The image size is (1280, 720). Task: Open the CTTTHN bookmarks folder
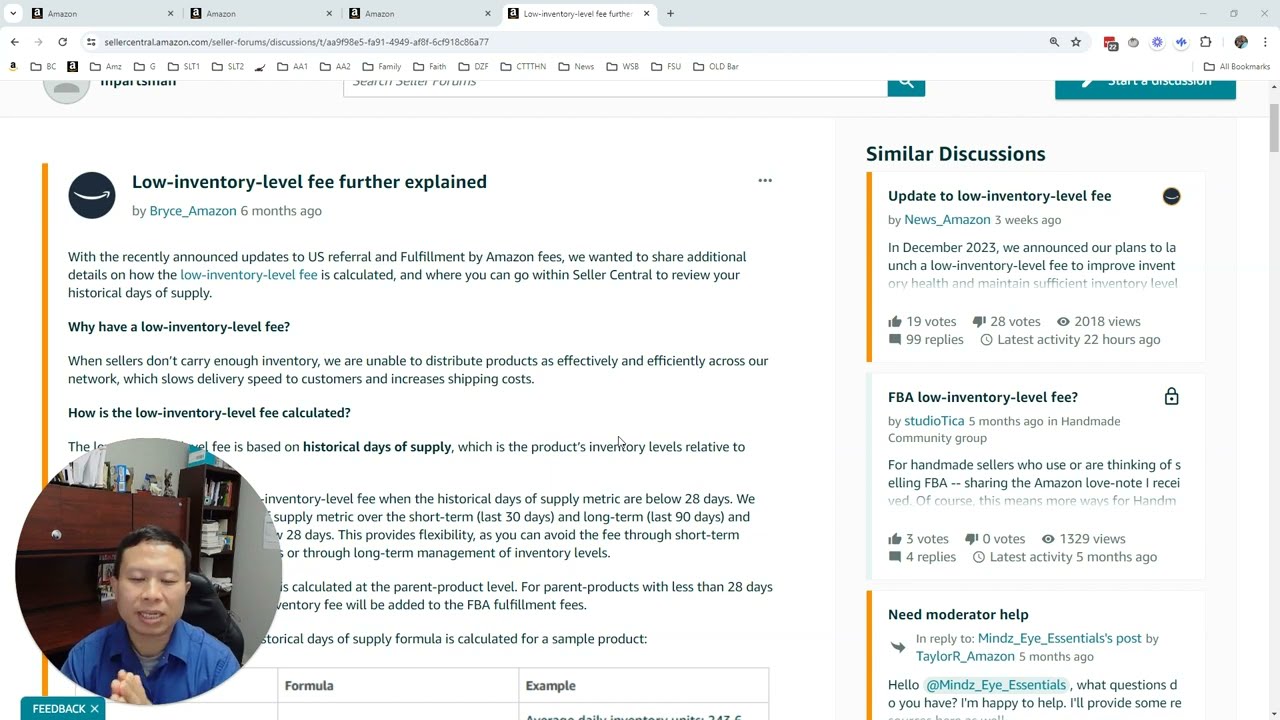(x=523, y=66)
